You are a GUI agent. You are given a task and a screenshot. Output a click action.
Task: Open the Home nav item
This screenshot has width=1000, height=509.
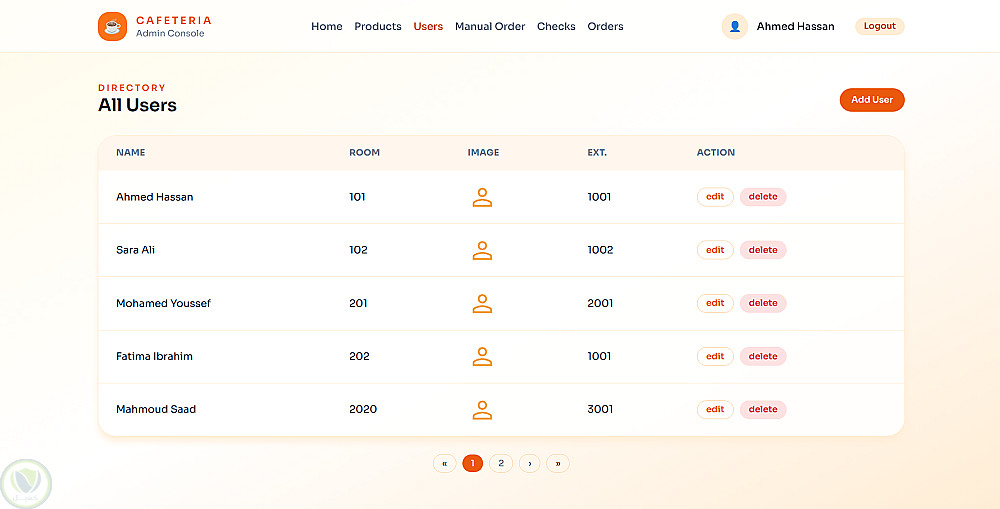click(x=327, y=26)
